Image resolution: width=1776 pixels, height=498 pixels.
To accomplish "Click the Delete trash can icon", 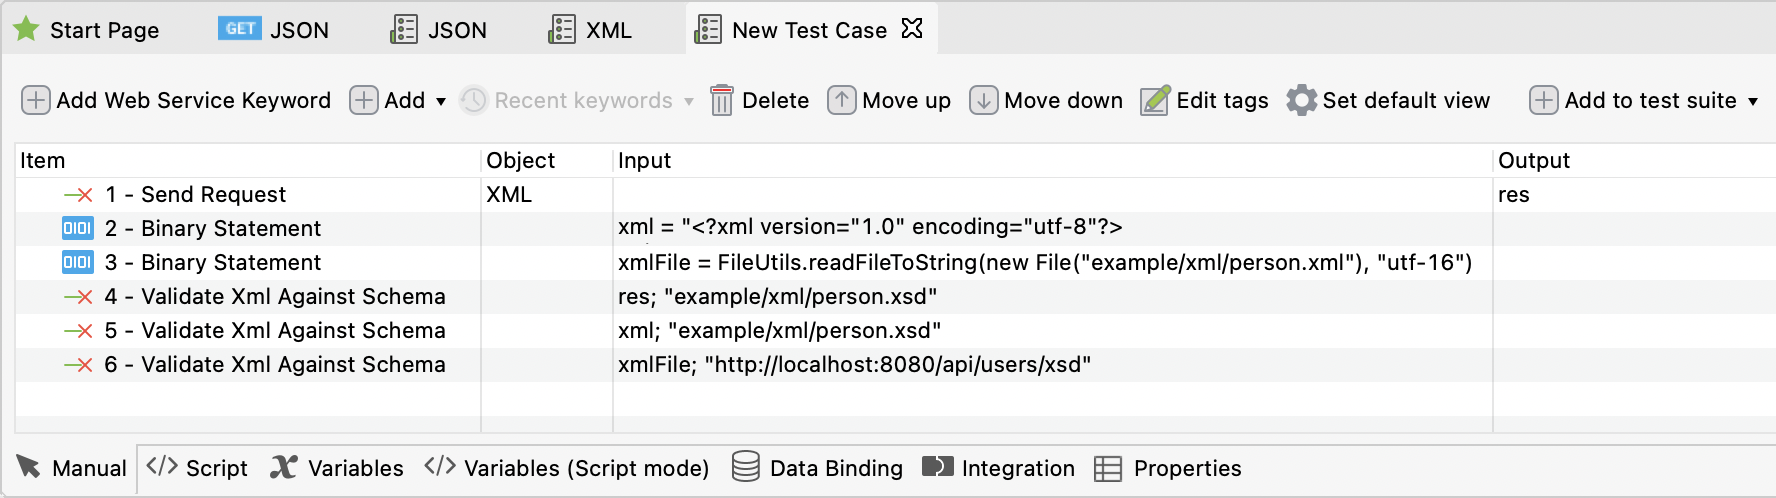I will (x=721, y=101).
